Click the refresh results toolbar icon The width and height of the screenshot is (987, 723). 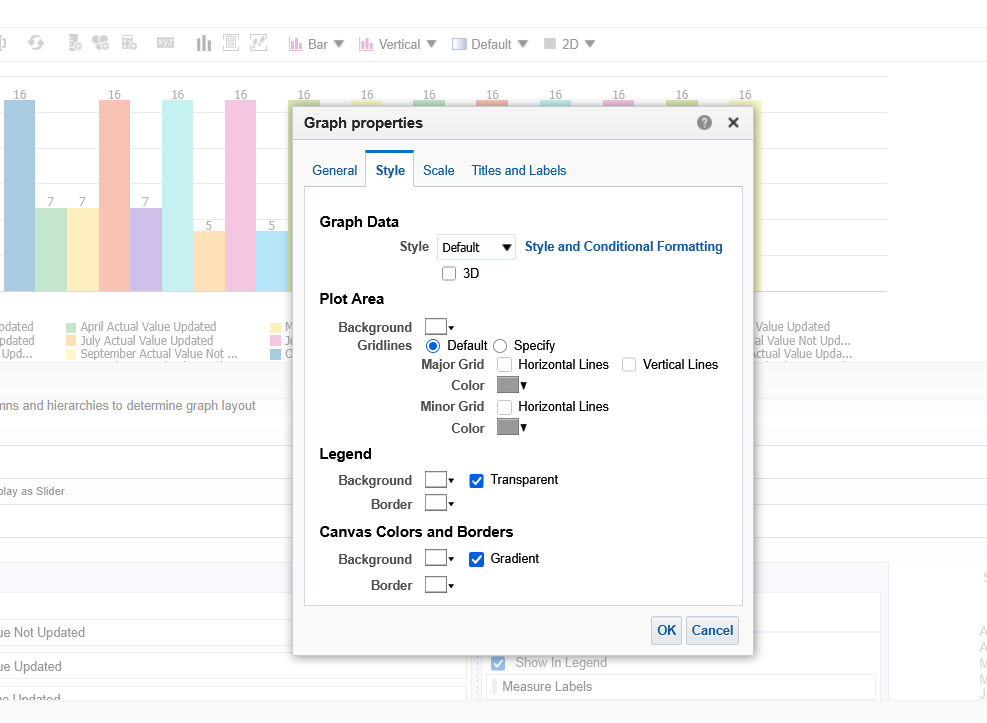click(x=36, y=43)
